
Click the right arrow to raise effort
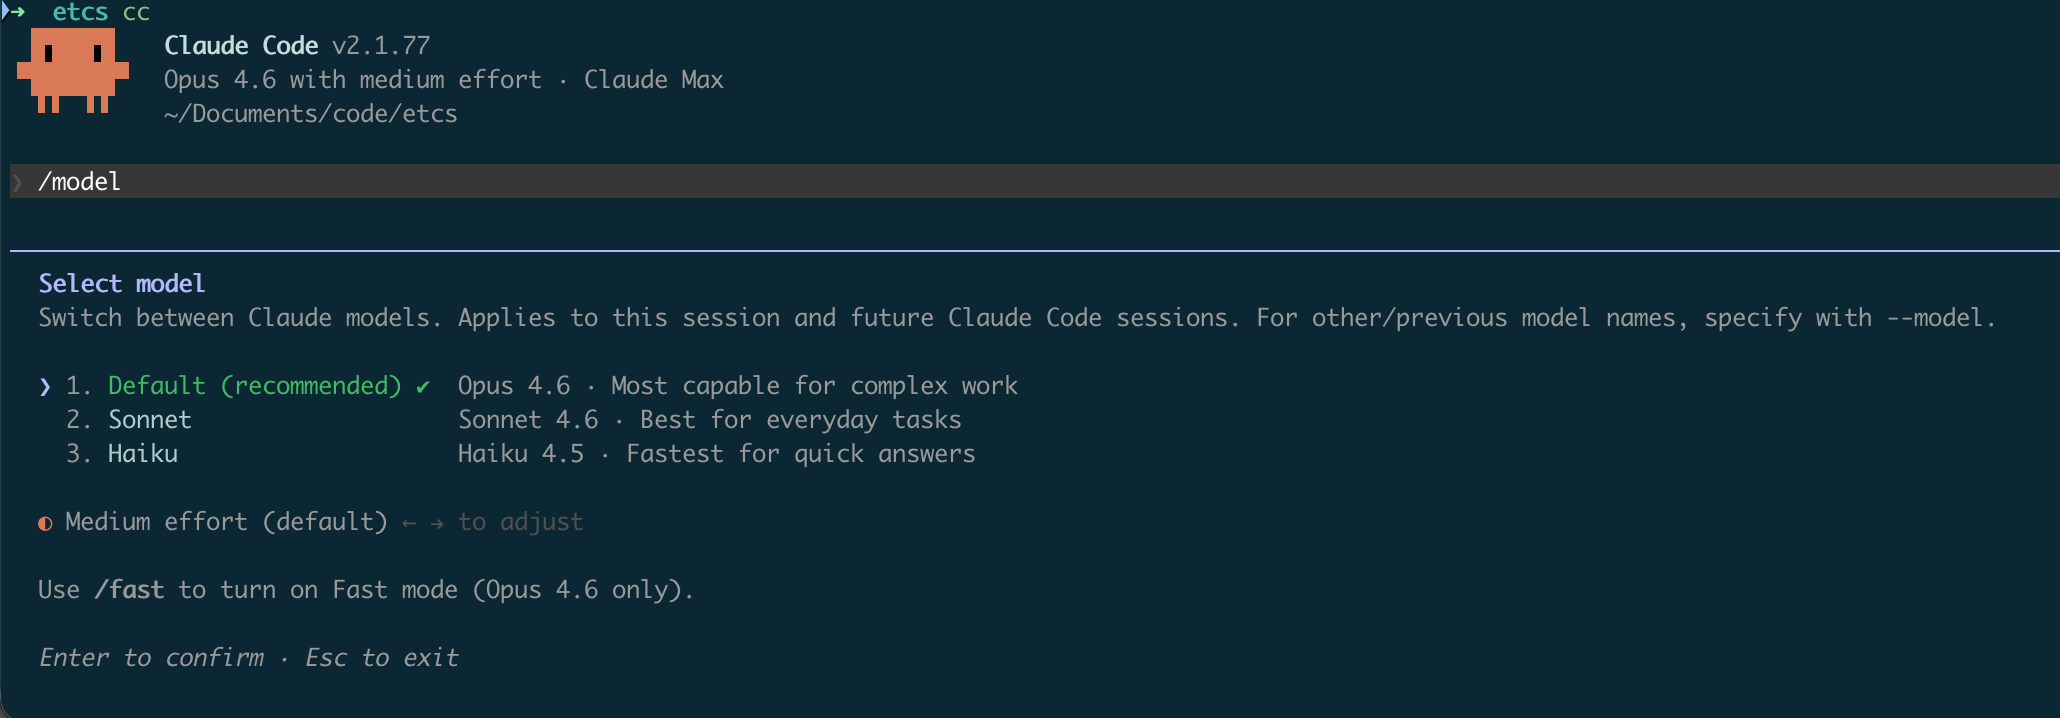point(437,523)
